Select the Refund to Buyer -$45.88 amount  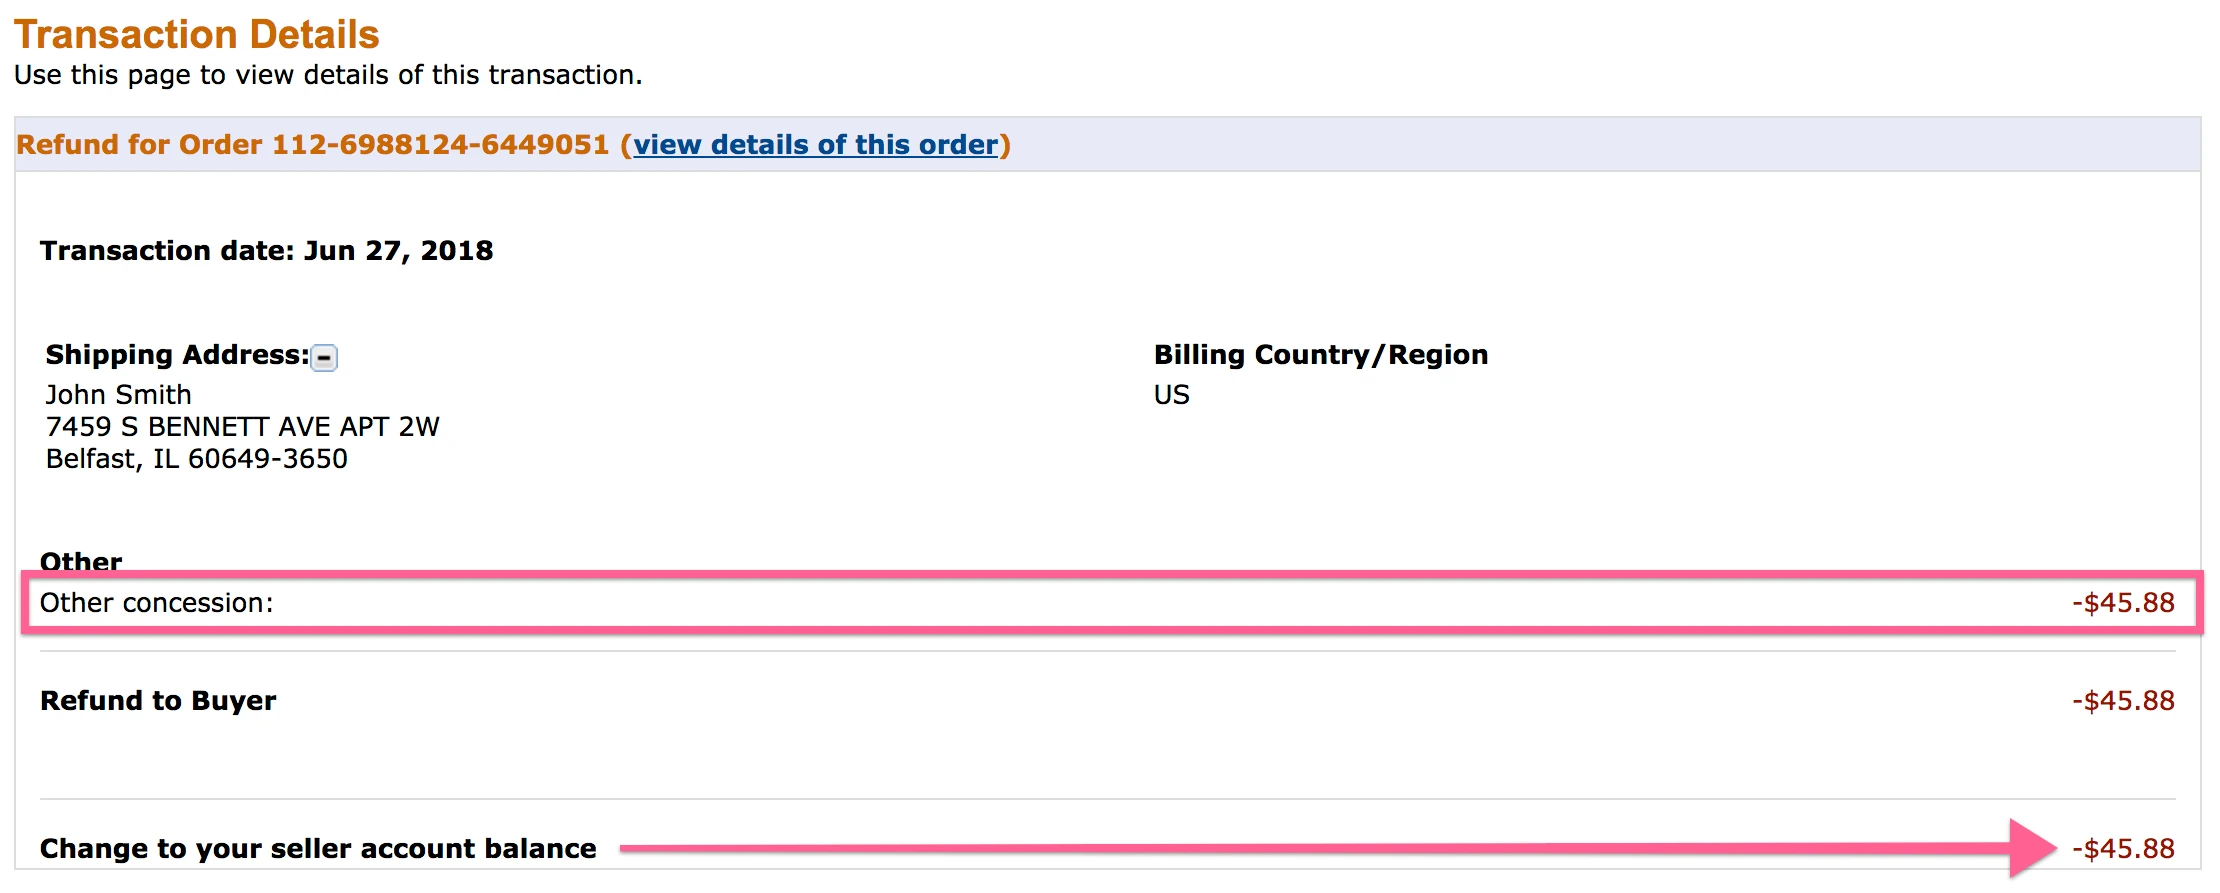click(2123, 701)
